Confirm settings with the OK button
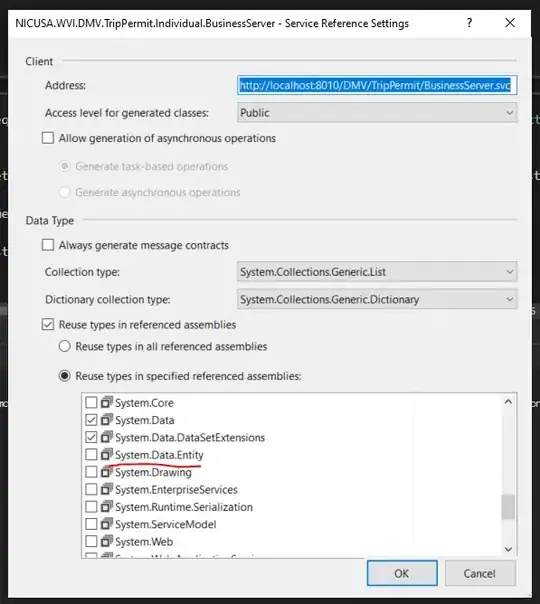This screenshot has height=604, width=540. point(402,573)
